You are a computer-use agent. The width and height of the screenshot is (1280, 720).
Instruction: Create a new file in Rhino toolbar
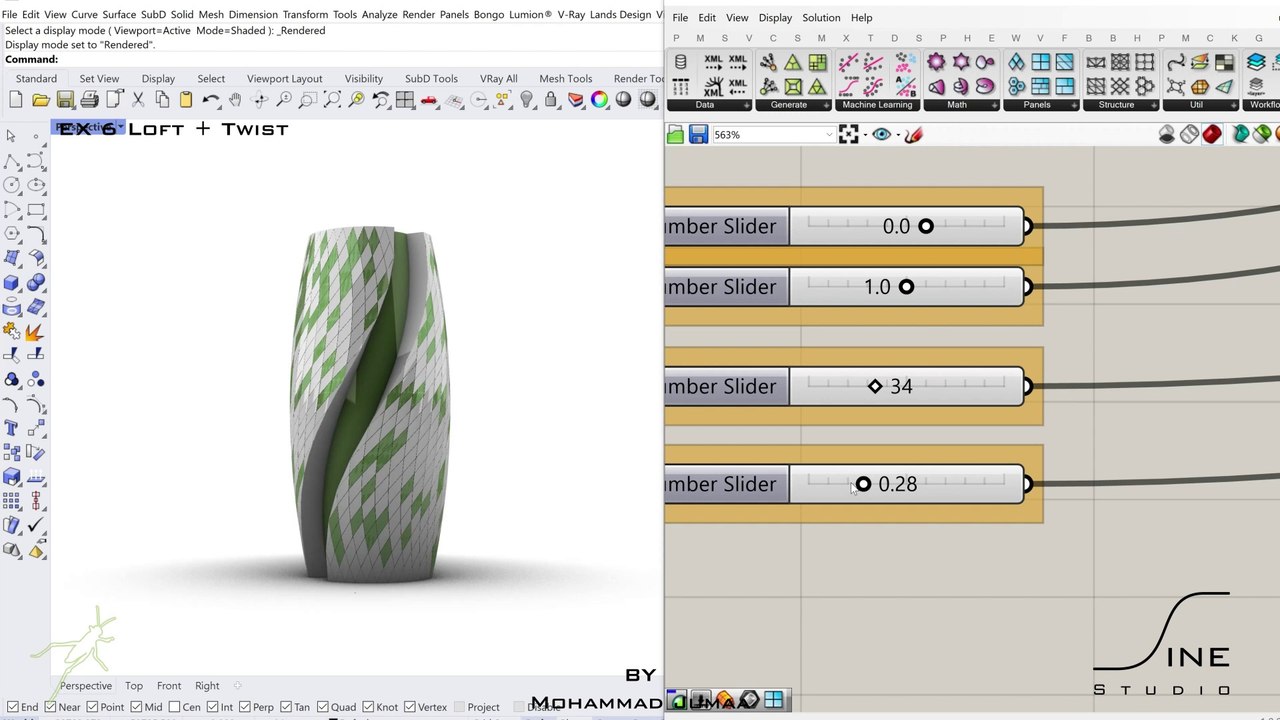point(16,100)
